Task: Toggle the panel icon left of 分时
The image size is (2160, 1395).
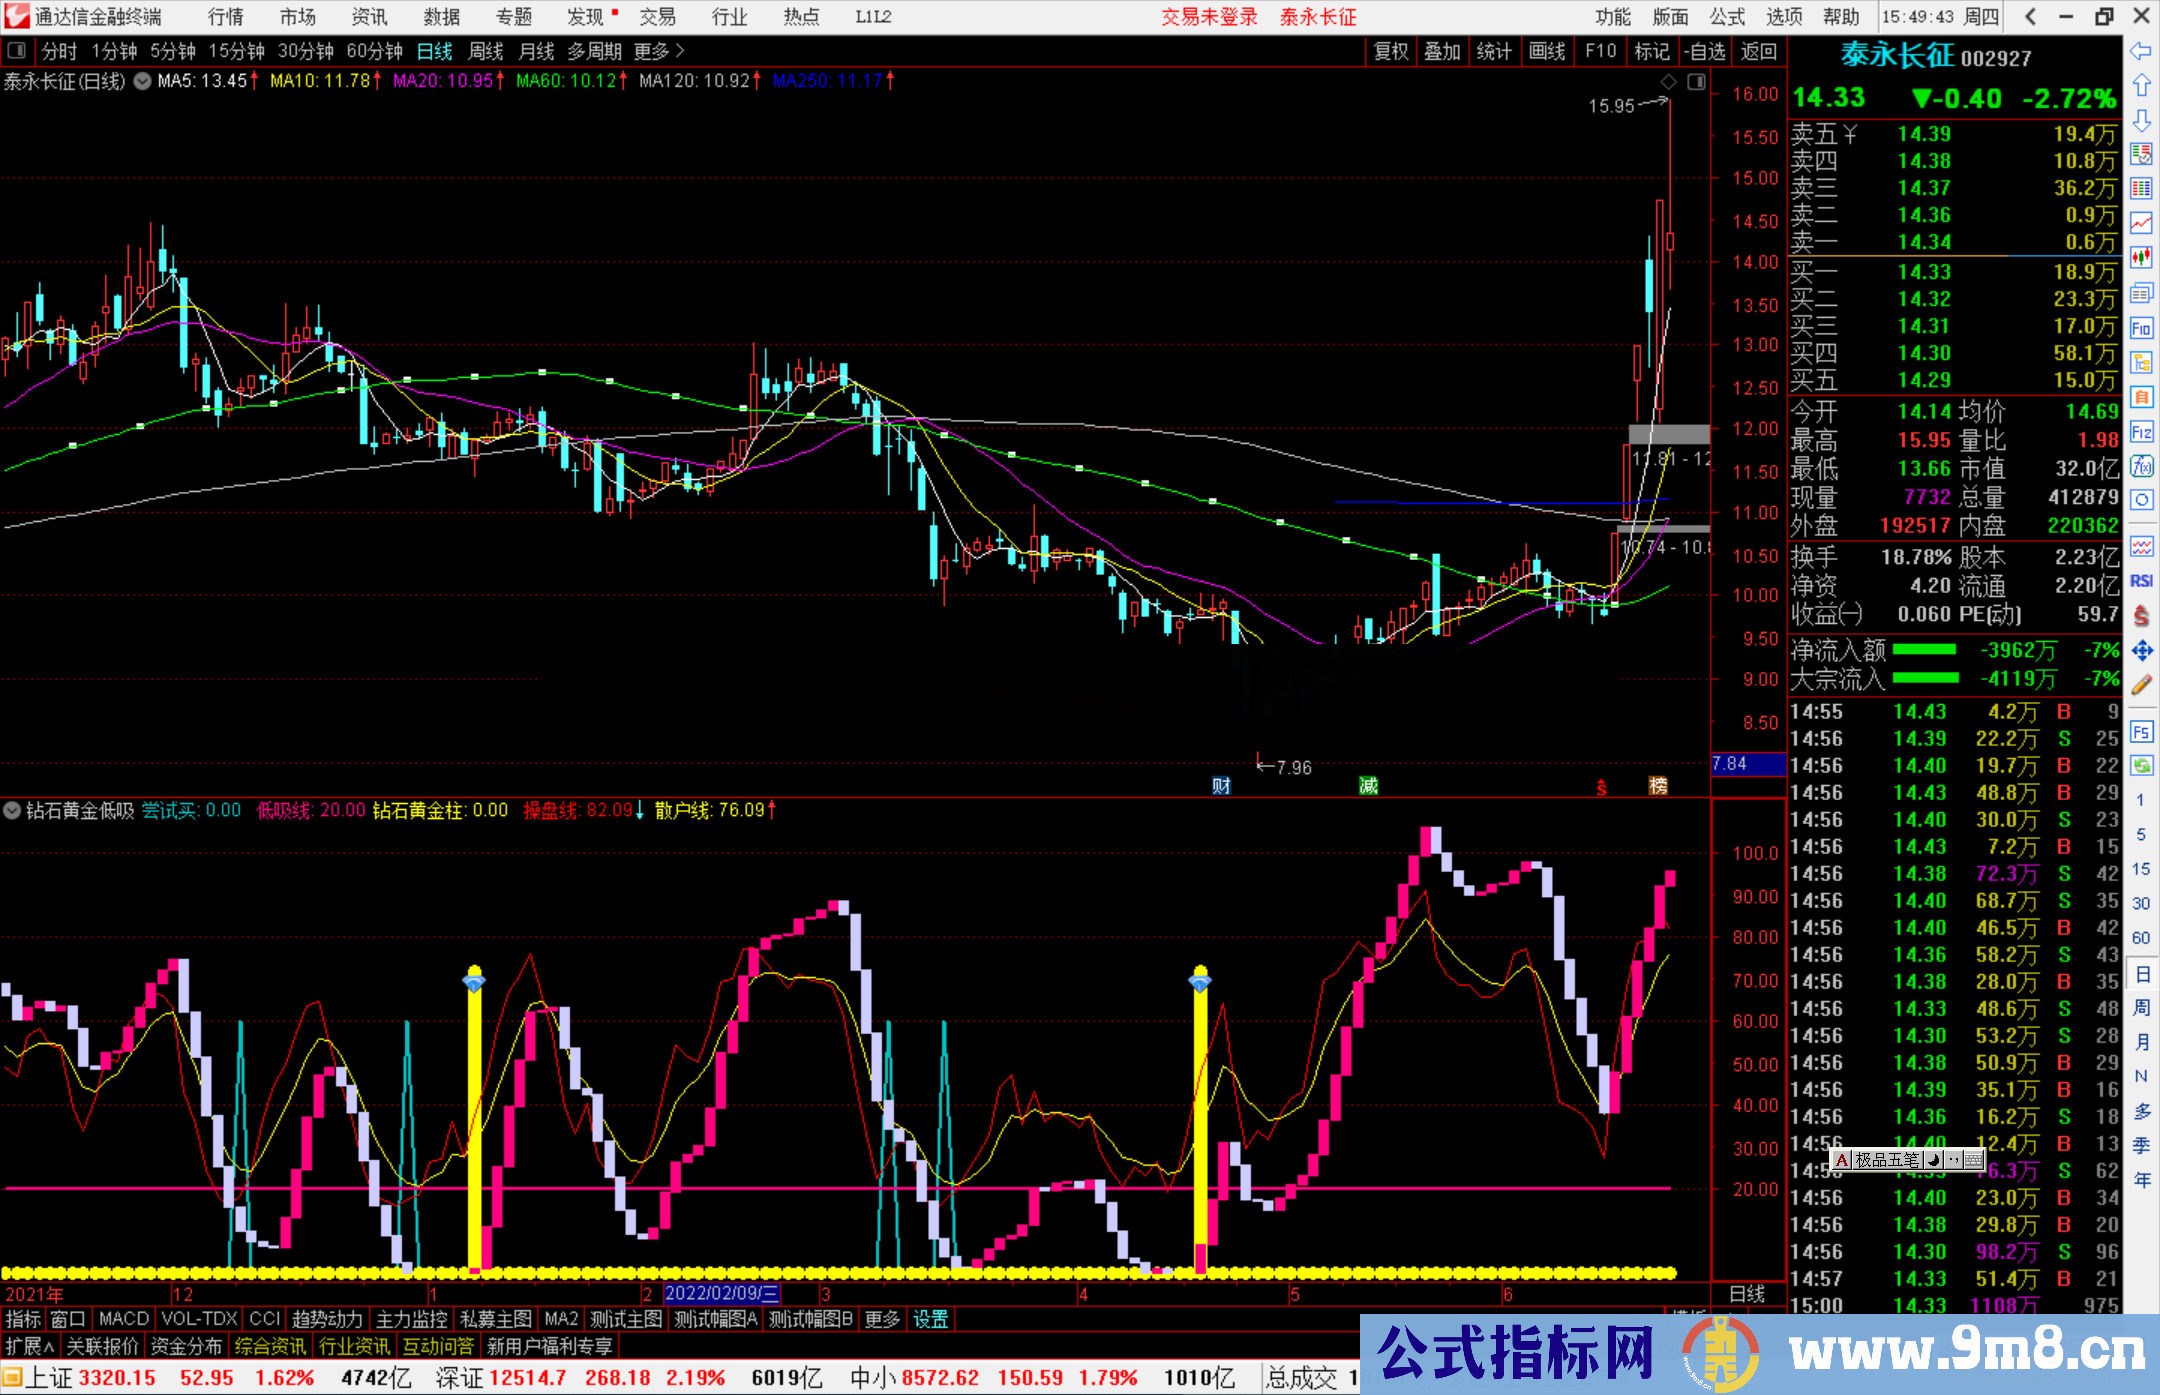Action: click(16, 51)
